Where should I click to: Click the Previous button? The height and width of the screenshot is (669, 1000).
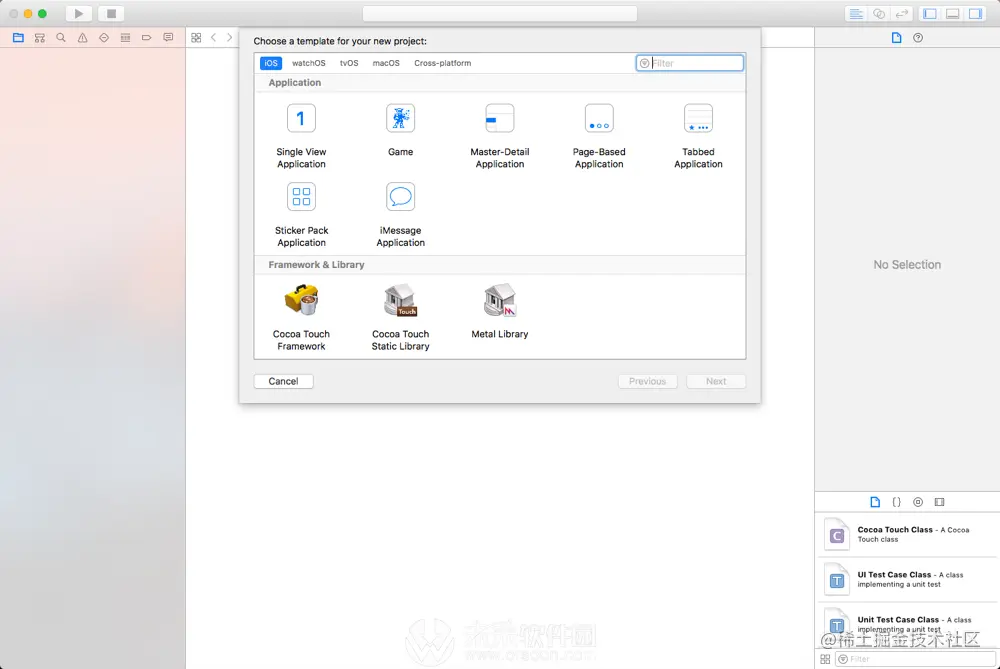pos(647,381)
